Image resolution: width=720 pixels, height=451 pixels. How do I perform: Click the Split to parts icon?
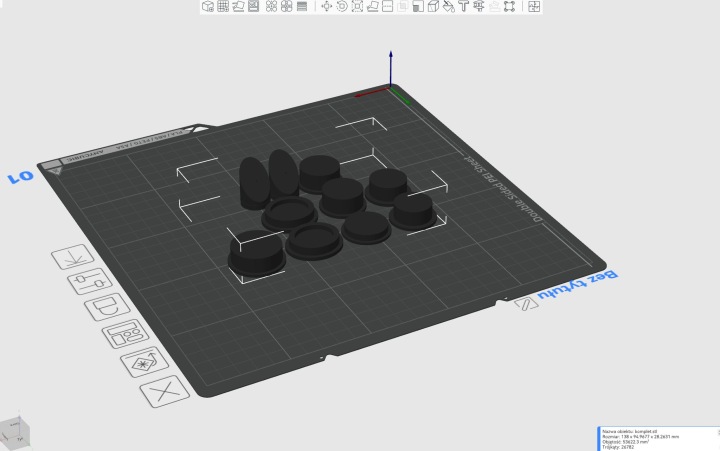point(287,6)
